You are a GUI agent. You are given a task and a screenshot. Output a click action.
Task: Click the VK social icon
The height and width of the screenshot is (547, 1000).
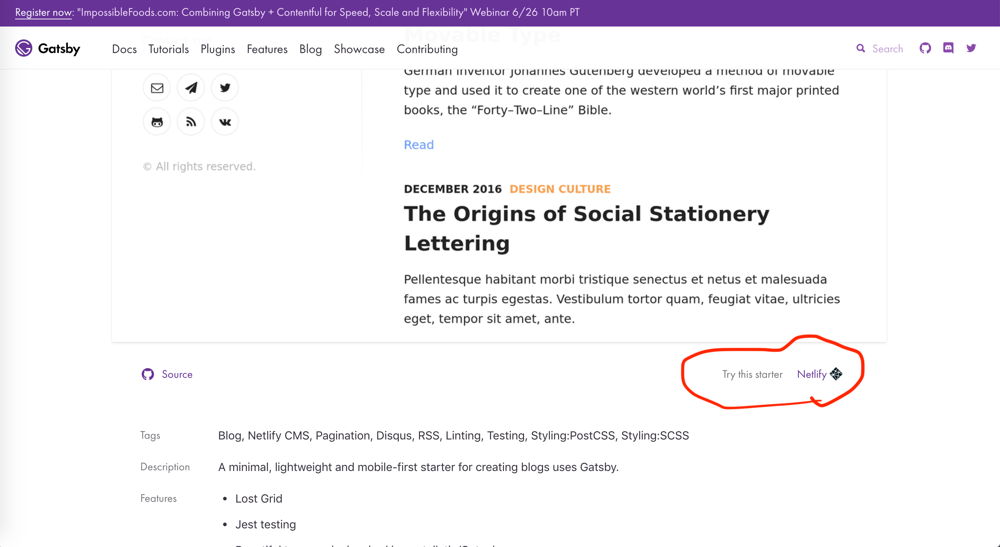225,122
